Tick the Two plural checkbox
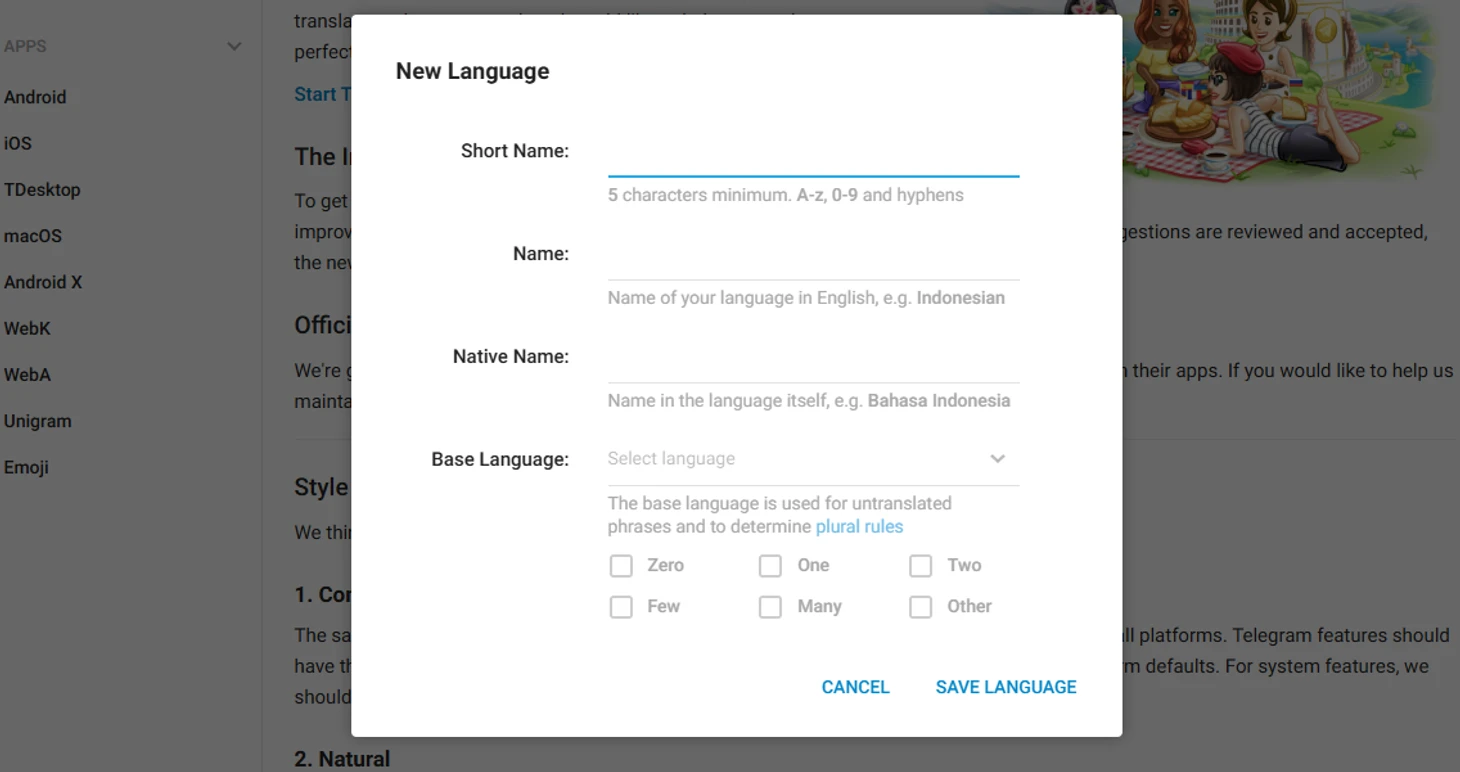1460x772 pixels. (920, 566)
